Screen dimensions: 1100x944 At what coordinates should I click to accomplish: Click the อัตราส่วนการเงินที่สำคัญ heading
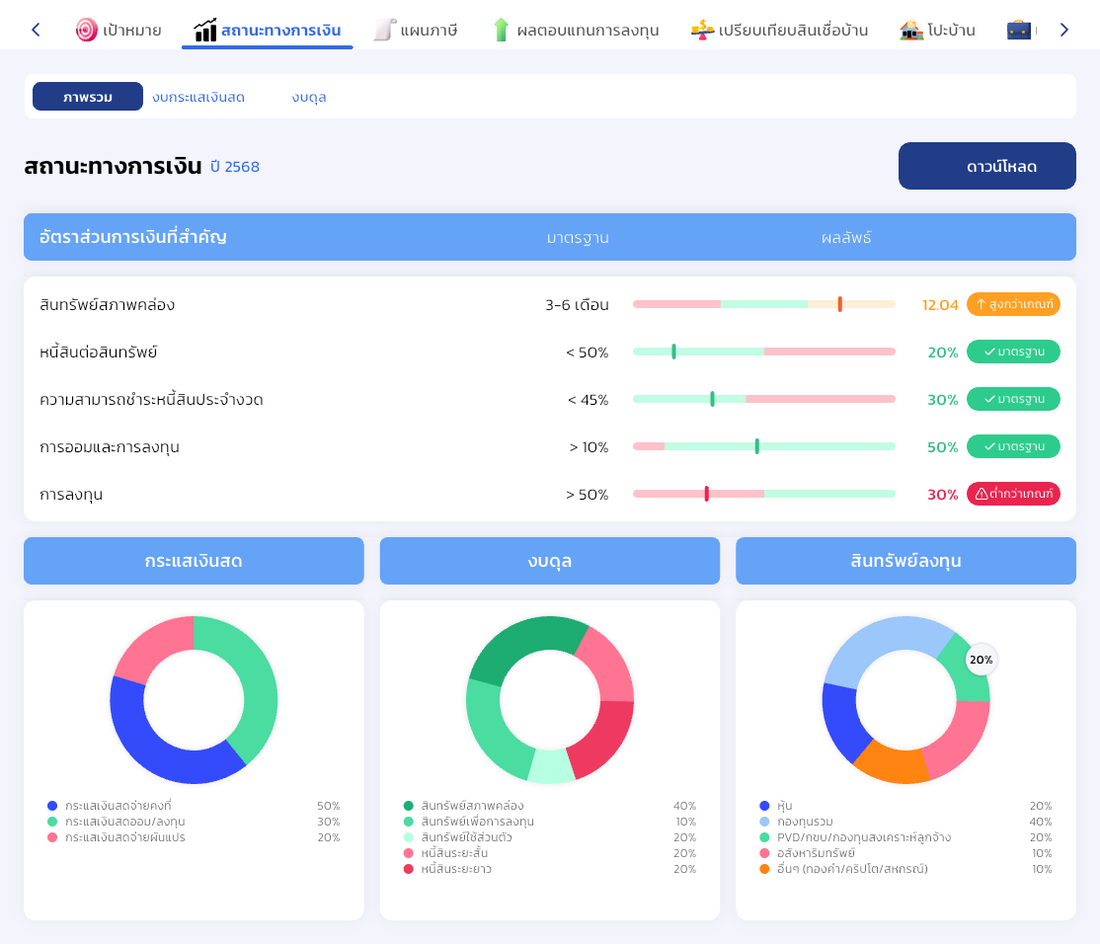tap(133, 237)
